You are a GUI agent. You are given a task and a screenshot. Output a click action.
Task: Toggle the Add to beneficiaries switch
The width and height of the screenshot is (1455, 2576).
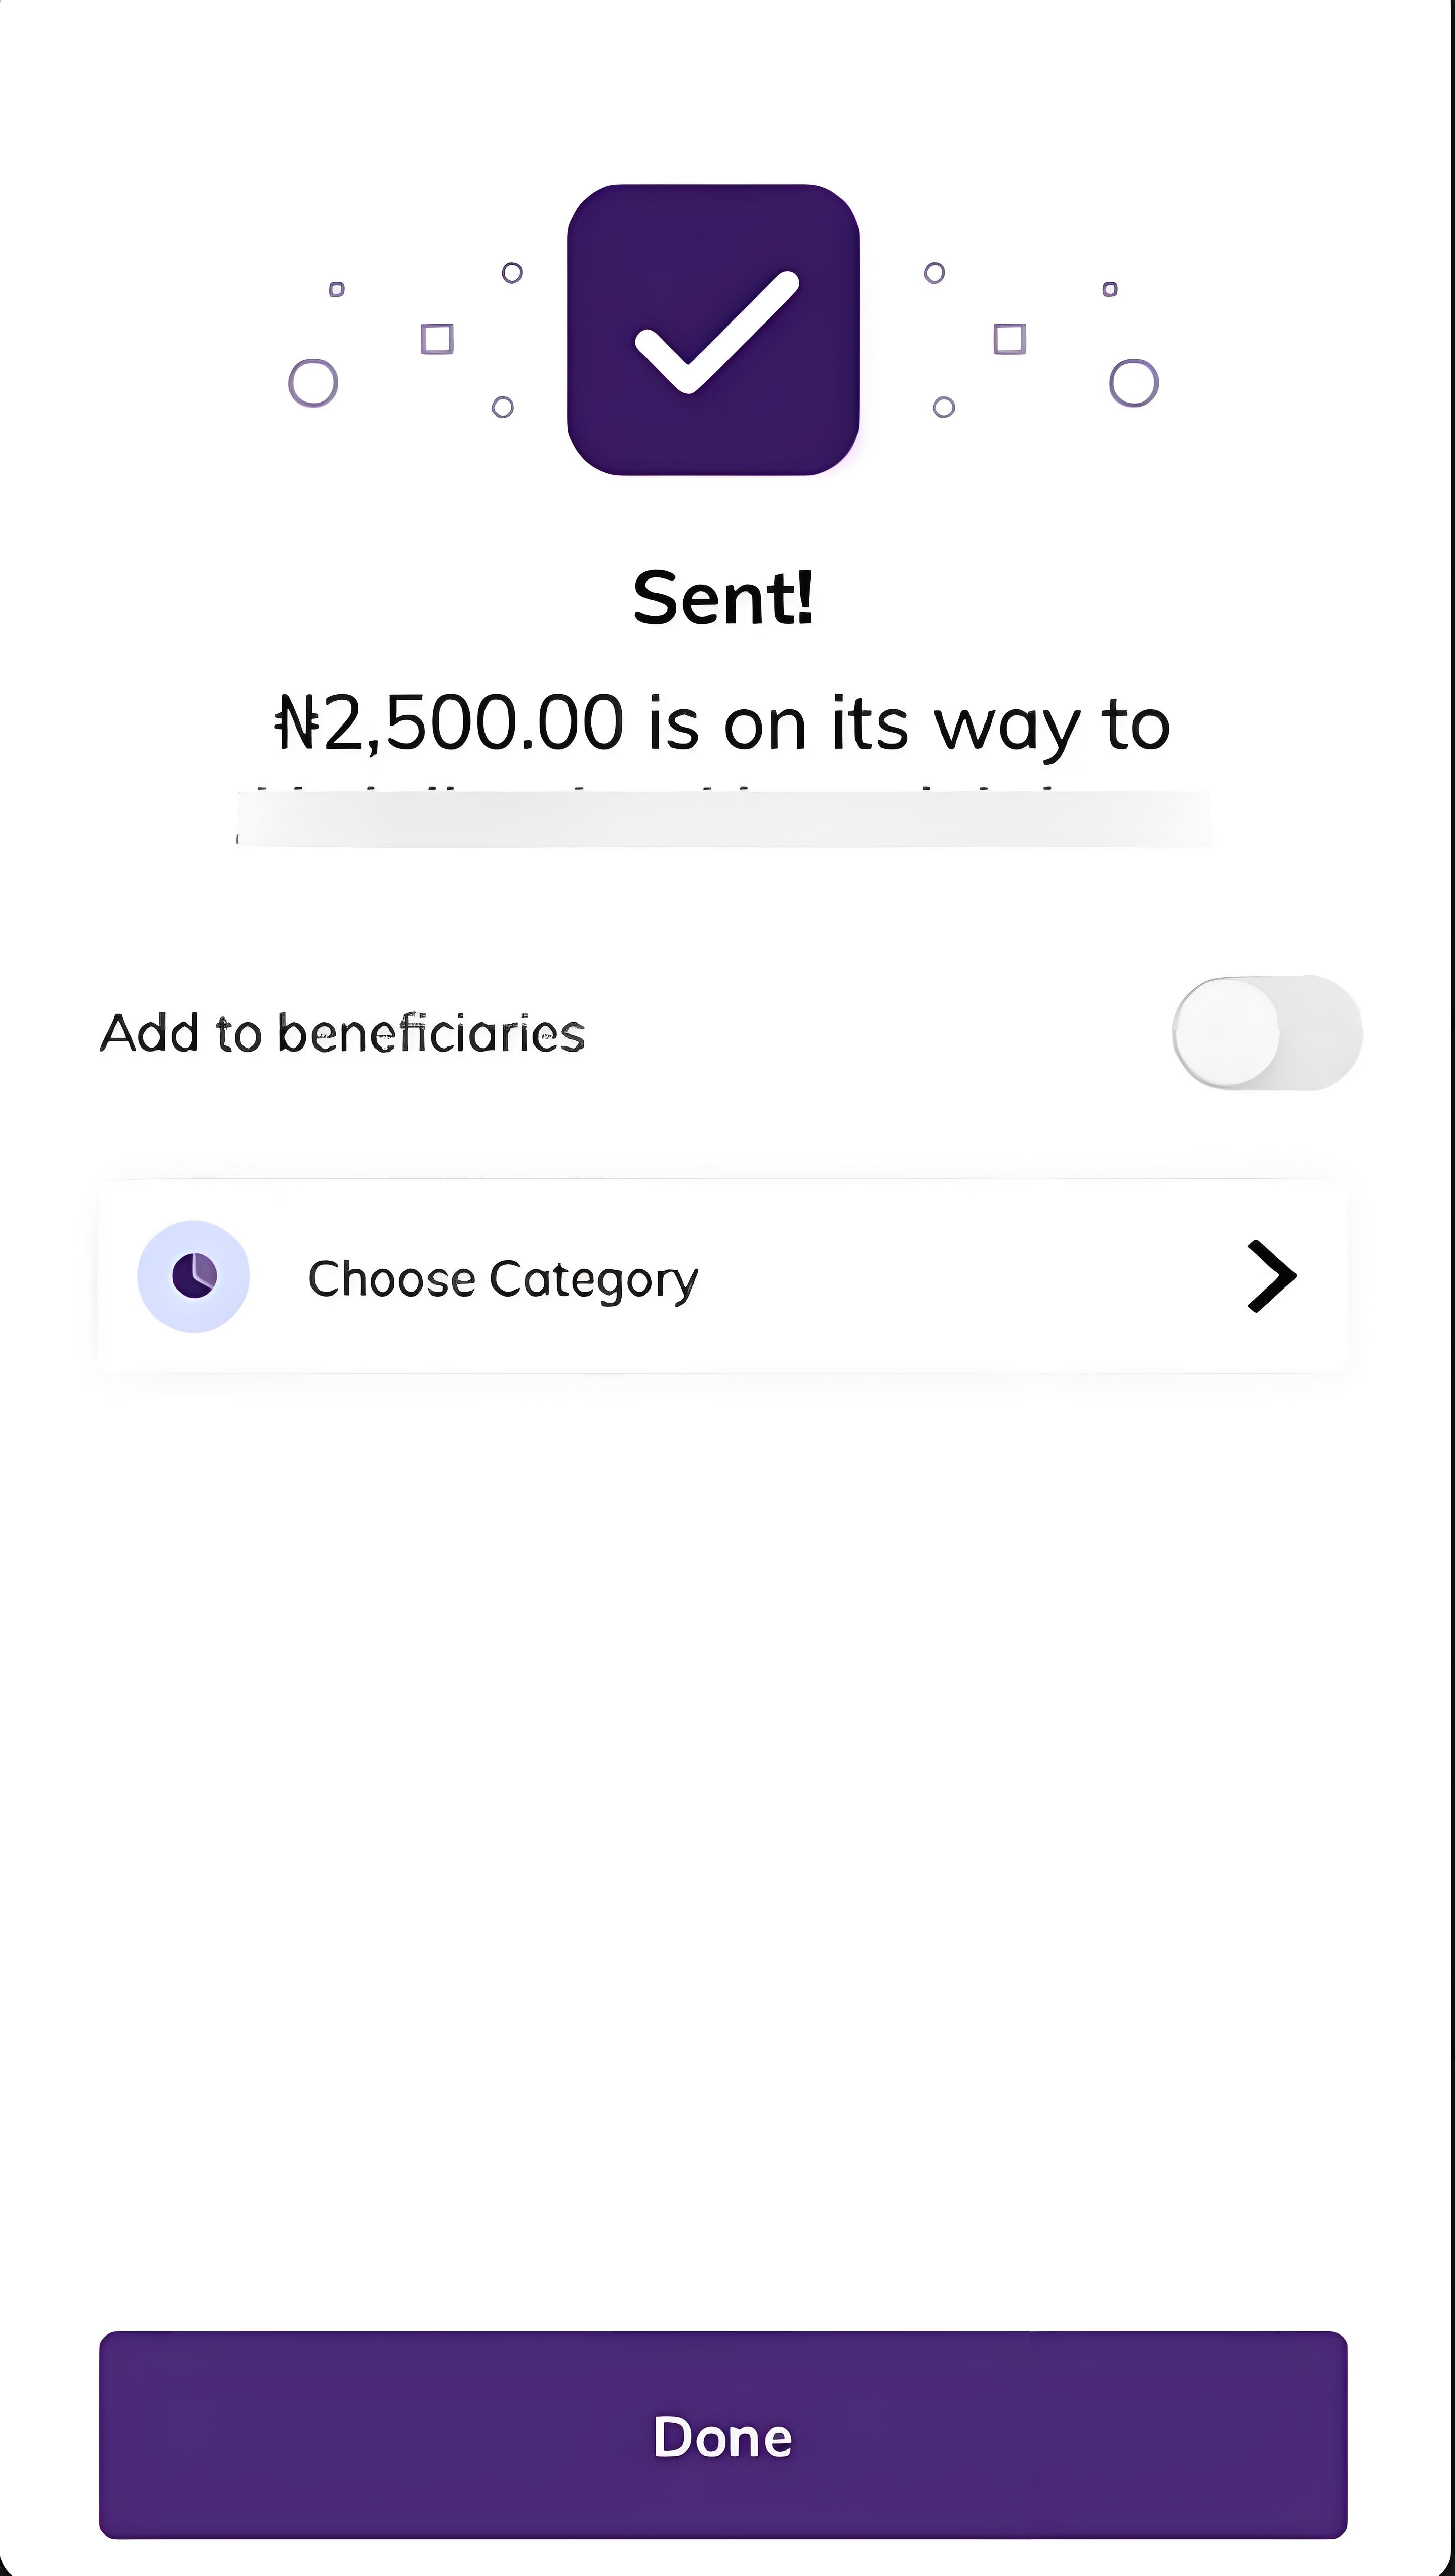1267,1032
